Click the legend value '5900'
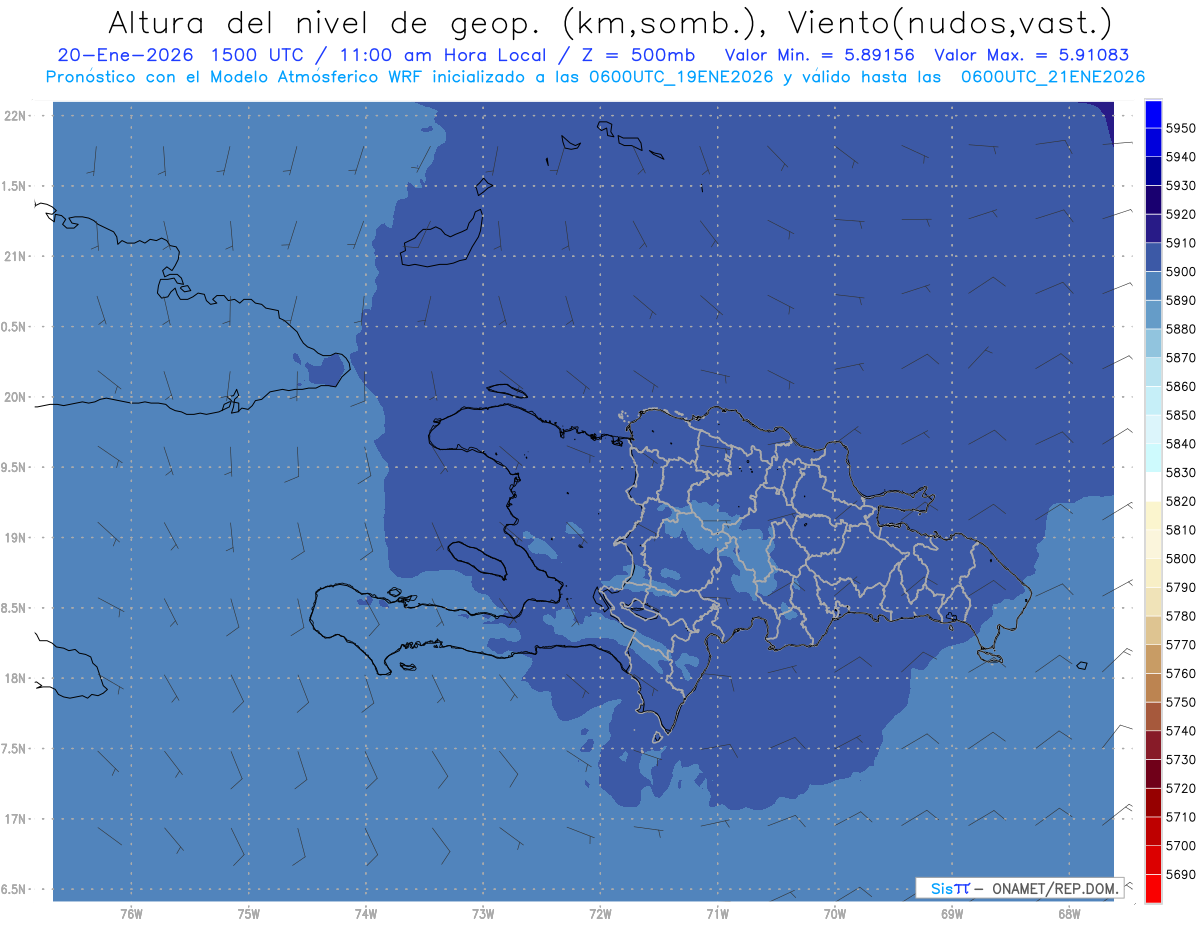 click(1181, 272)
